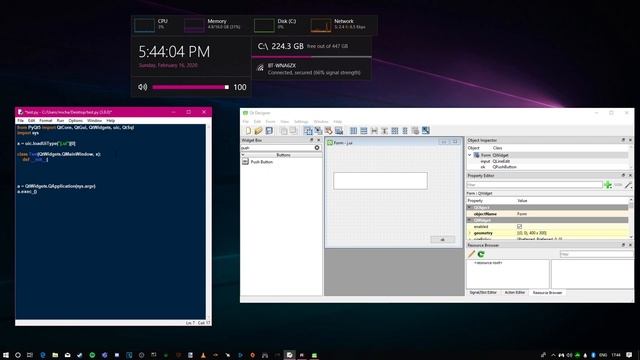Apply Lay Out in a Form Layout
Viewport: 640px width, 360px height.
pyautogui.click(x=405, y=131)
